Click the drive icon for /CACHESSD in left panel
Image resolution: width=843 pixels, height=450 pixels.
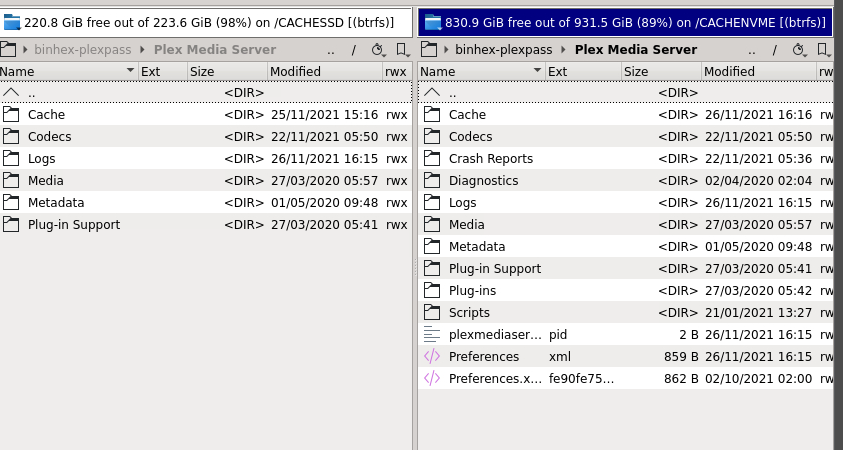point(11,22)
